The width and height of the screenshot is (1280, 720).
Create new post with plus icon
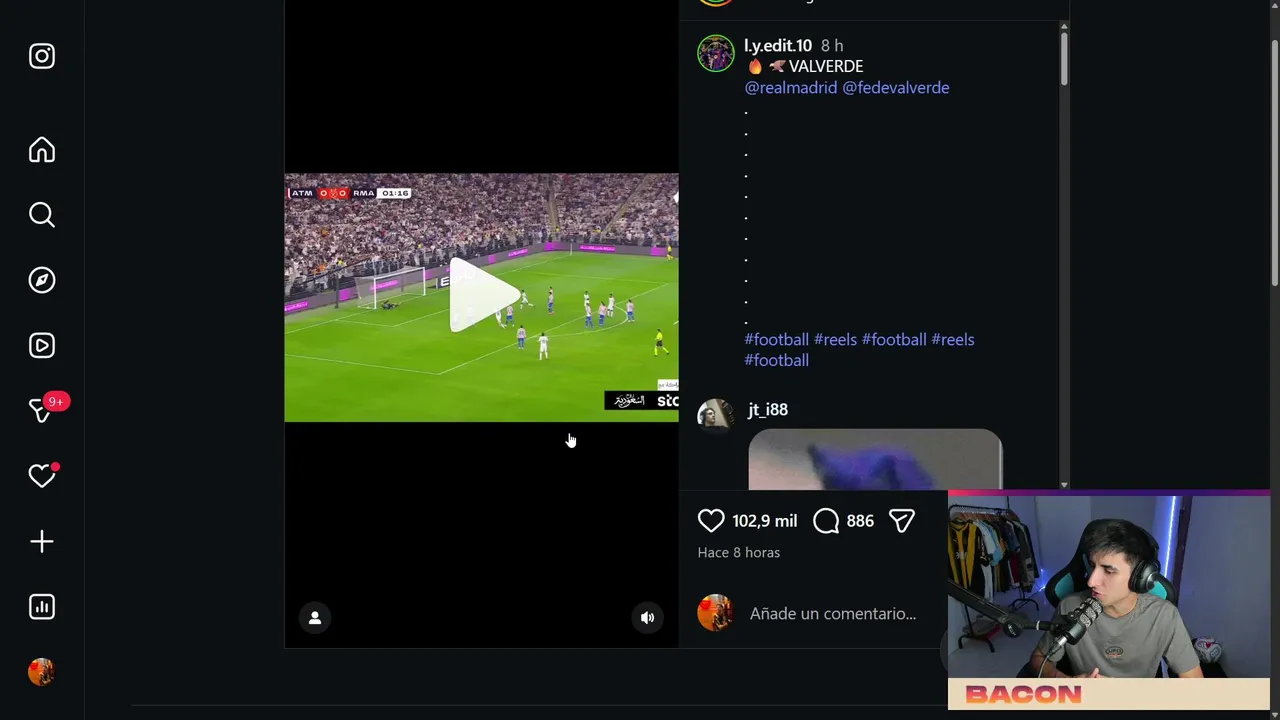(42, 541)
